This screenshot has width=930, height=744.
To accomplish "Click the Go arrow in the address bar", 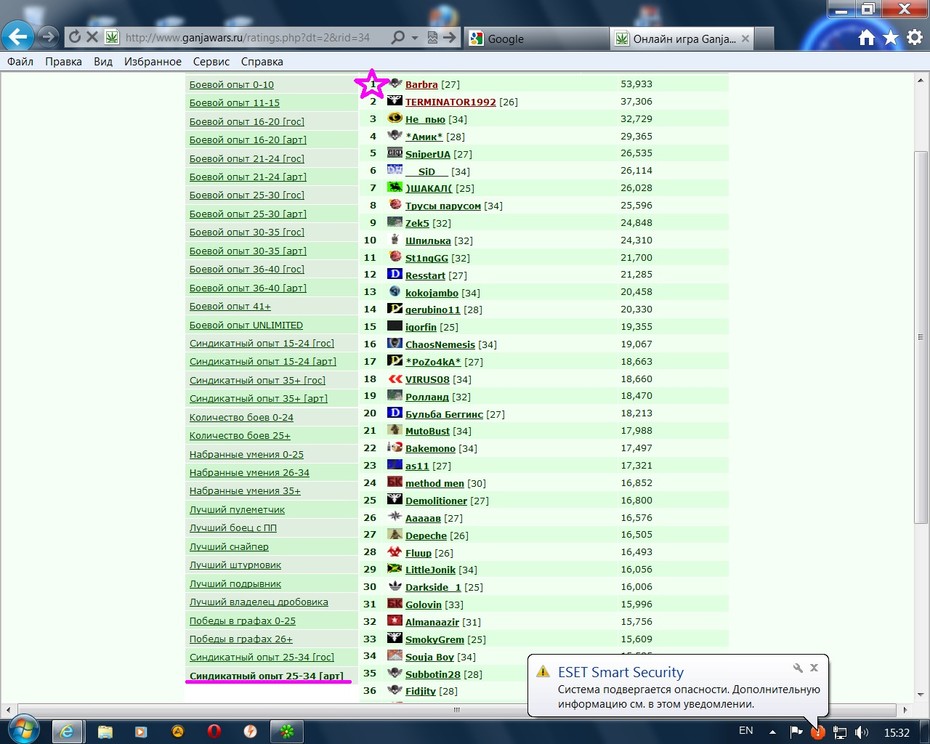I will [x=450, y=37].
